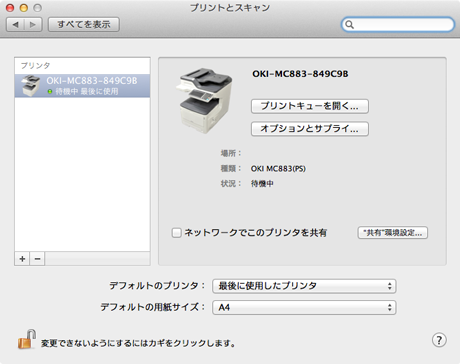The width and height of the screenshot is (460, 364).
Task: Open the print queue with プリントキューを開く
Action: [310, 106]
